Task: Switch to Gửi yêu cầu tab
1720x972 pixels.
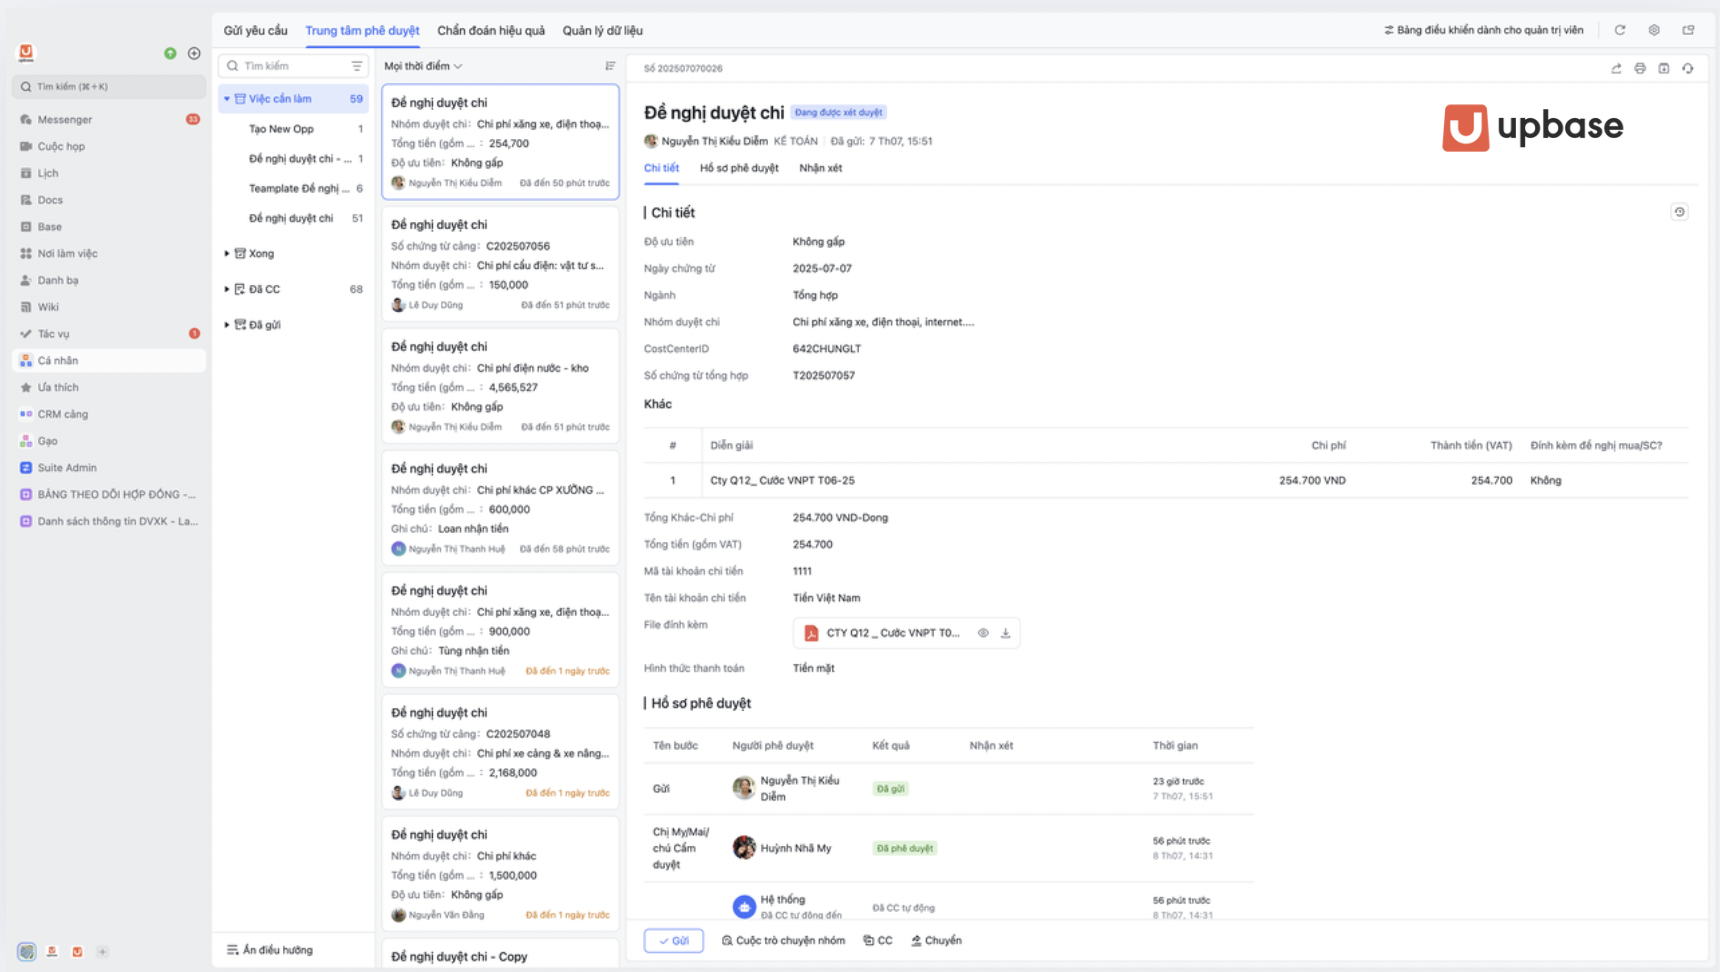Action: 255,30
